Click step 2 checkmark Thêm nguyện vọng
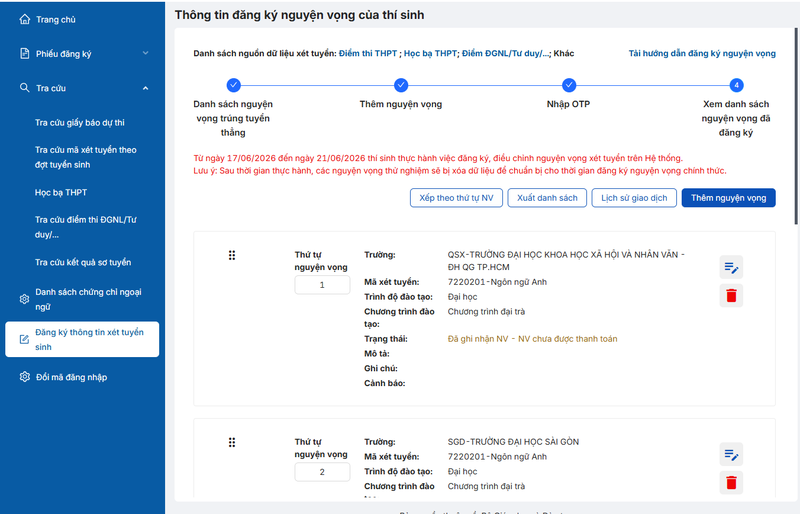Viewport: 800px width, 514px height. (x=401, y=85)
